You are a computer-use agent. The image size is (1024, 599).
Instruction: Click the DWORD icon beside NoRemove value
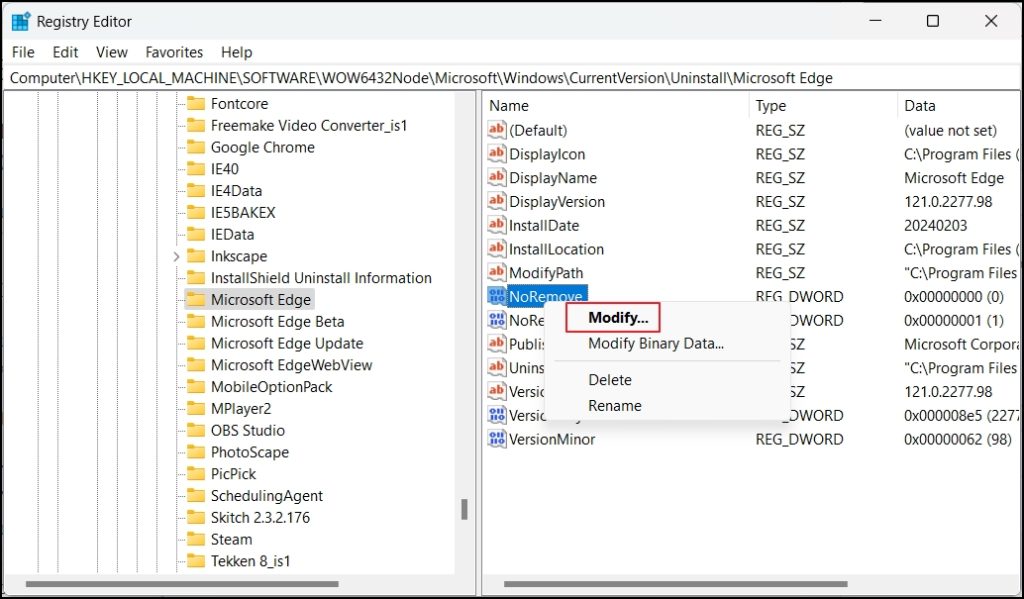coord(496,296)
